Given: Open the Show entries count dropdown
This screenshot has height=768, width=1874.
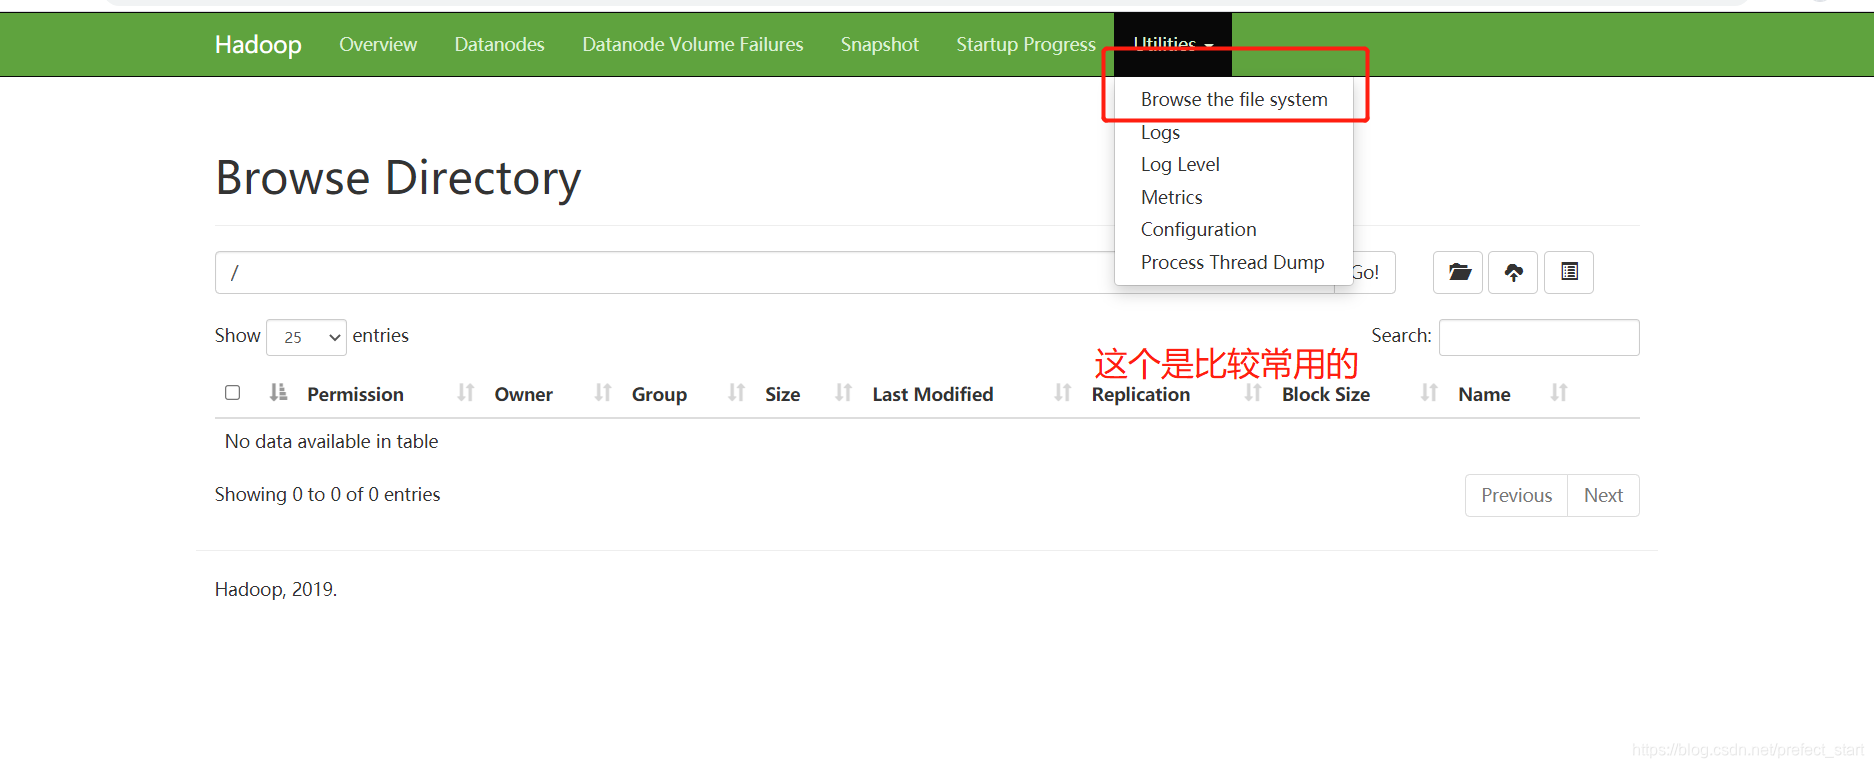Looking at the screenshot, I should (306, 337).
